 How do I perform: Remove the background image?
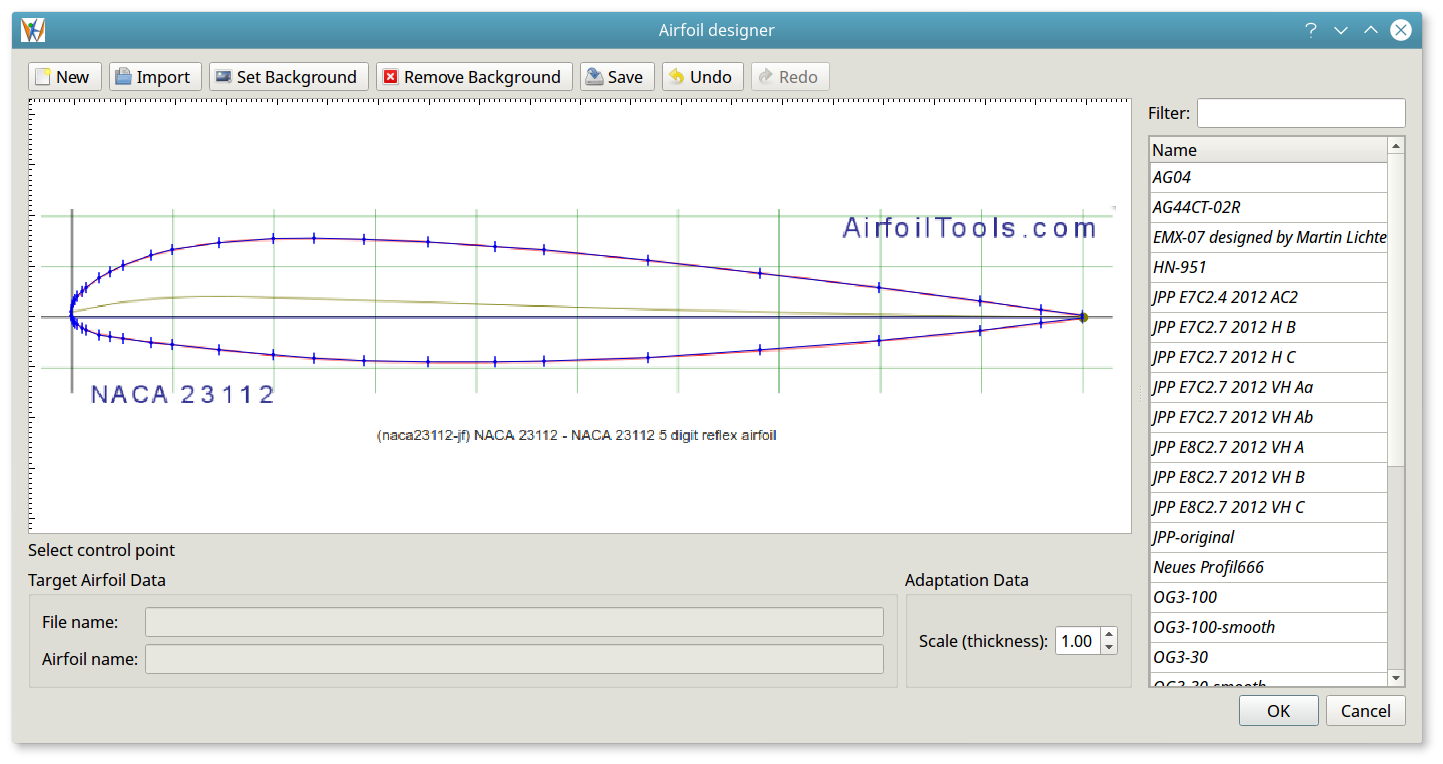[471, 77]
